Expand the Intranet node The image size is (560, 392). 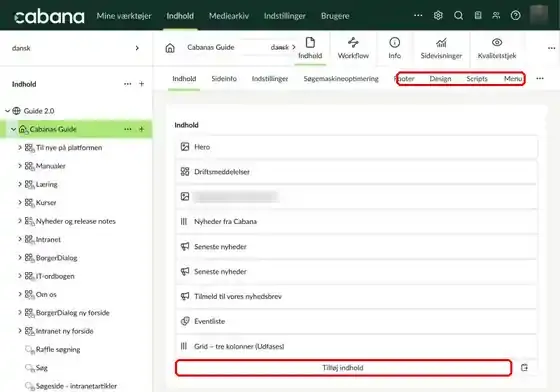(x=20, y=239)
